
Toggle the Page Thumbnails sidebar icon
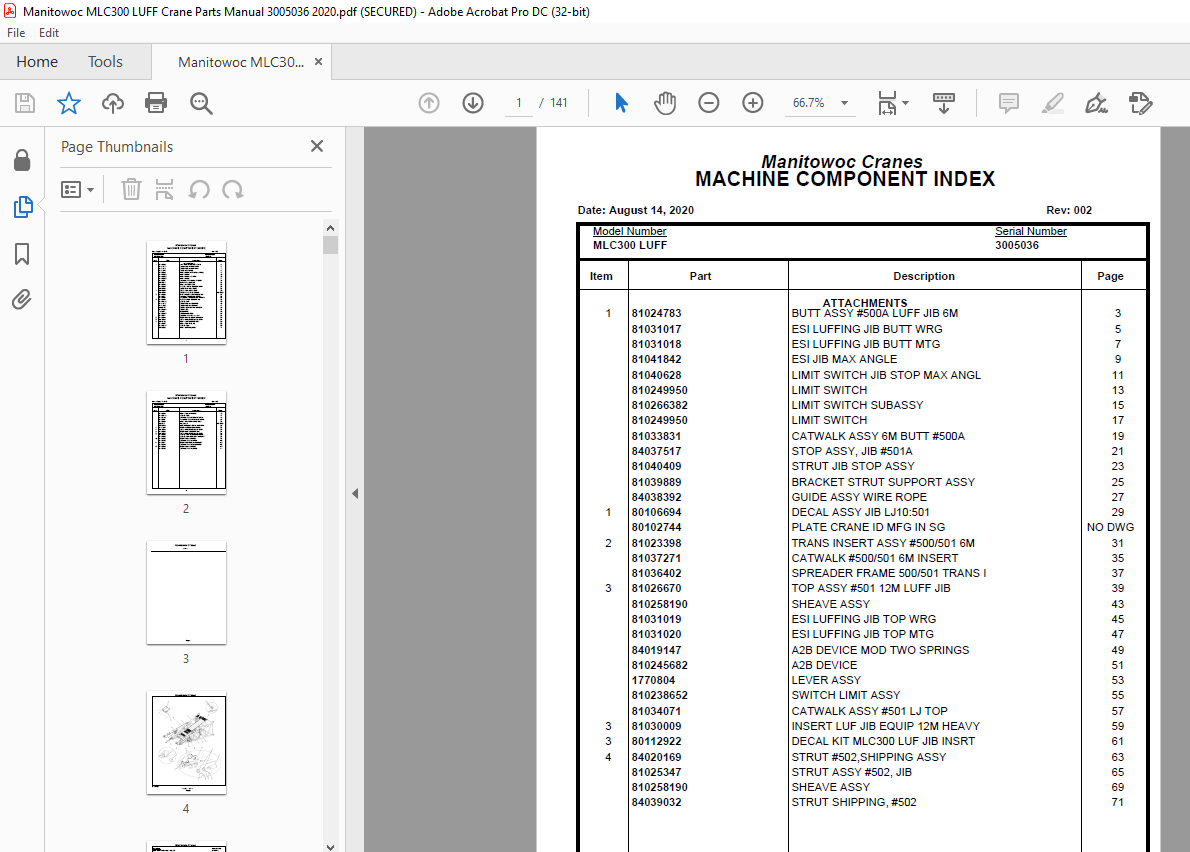(23, 206)
